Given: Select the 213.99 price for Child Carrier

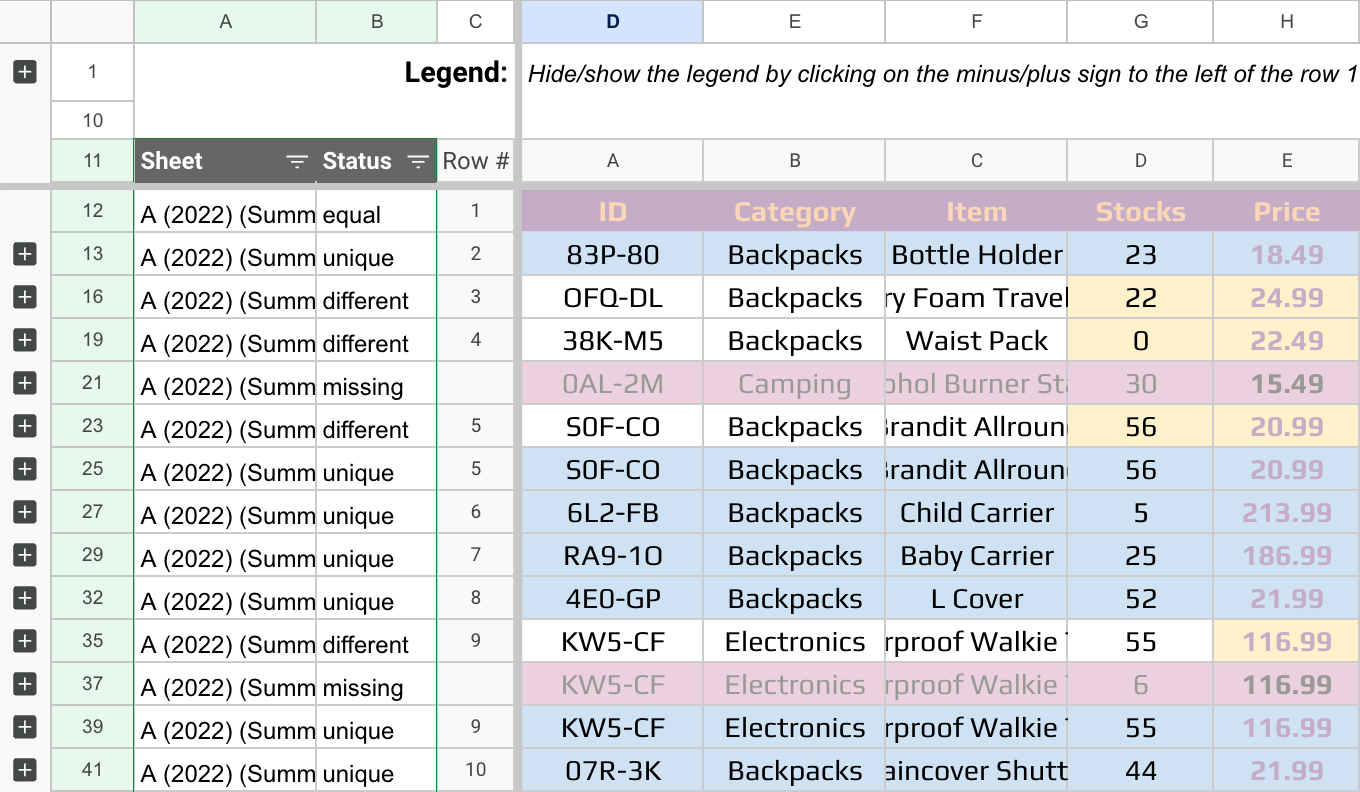Looking at the screenshot, I should coord(1286,512).
